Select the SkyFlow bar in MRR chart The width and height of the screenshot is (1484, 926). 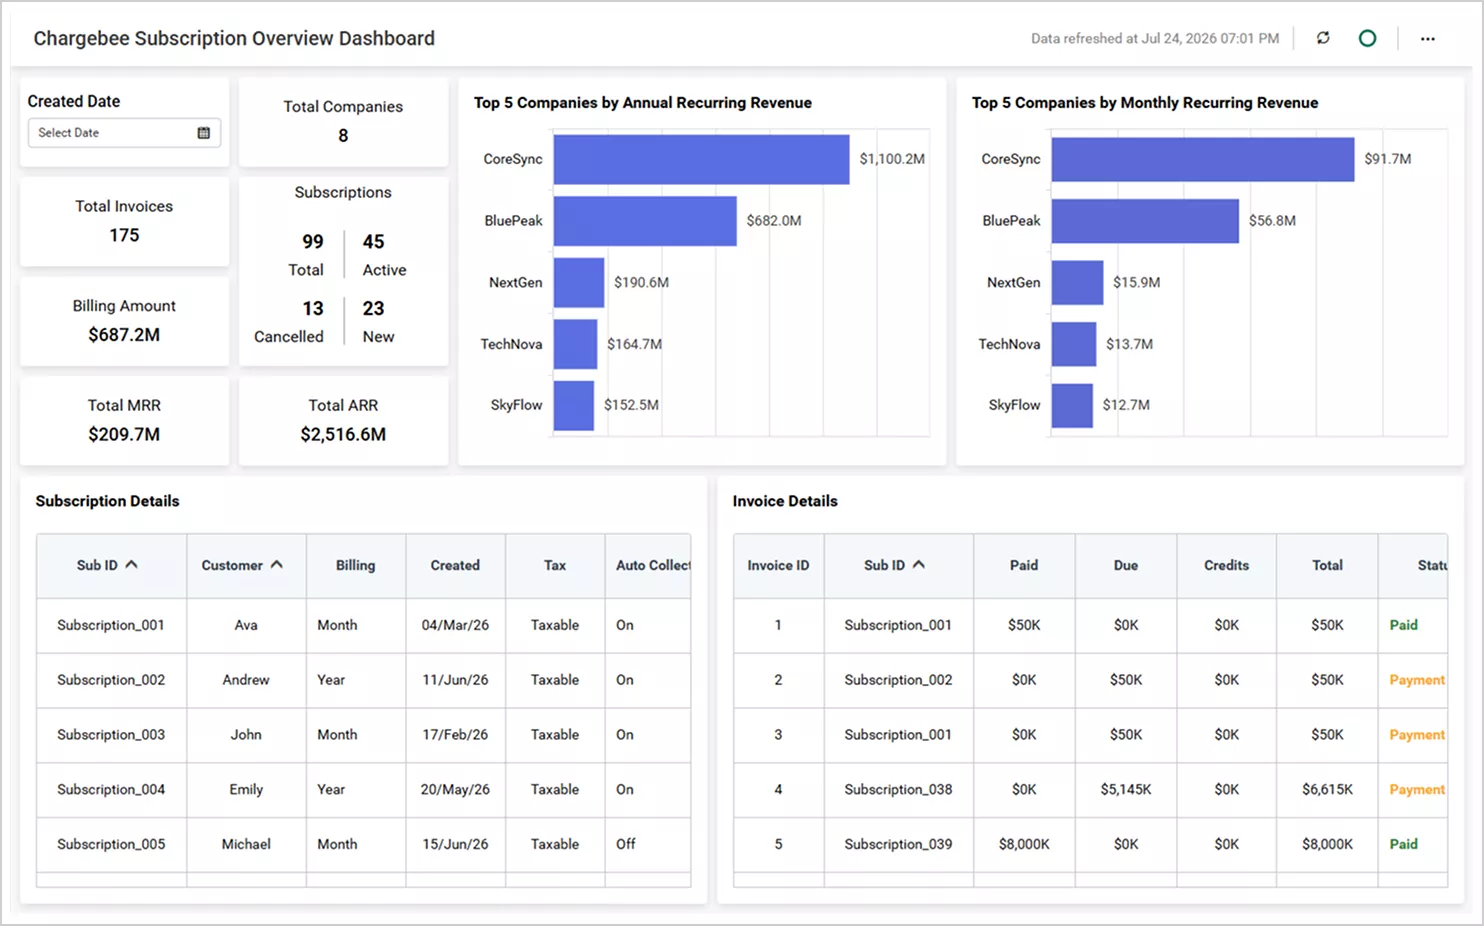pos(1072,405)
